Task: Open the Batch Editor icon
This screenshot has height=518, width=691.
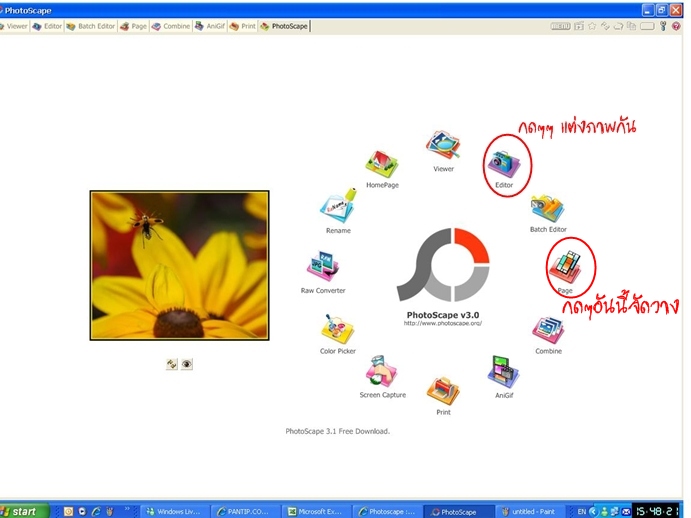Action: (547, 208)
